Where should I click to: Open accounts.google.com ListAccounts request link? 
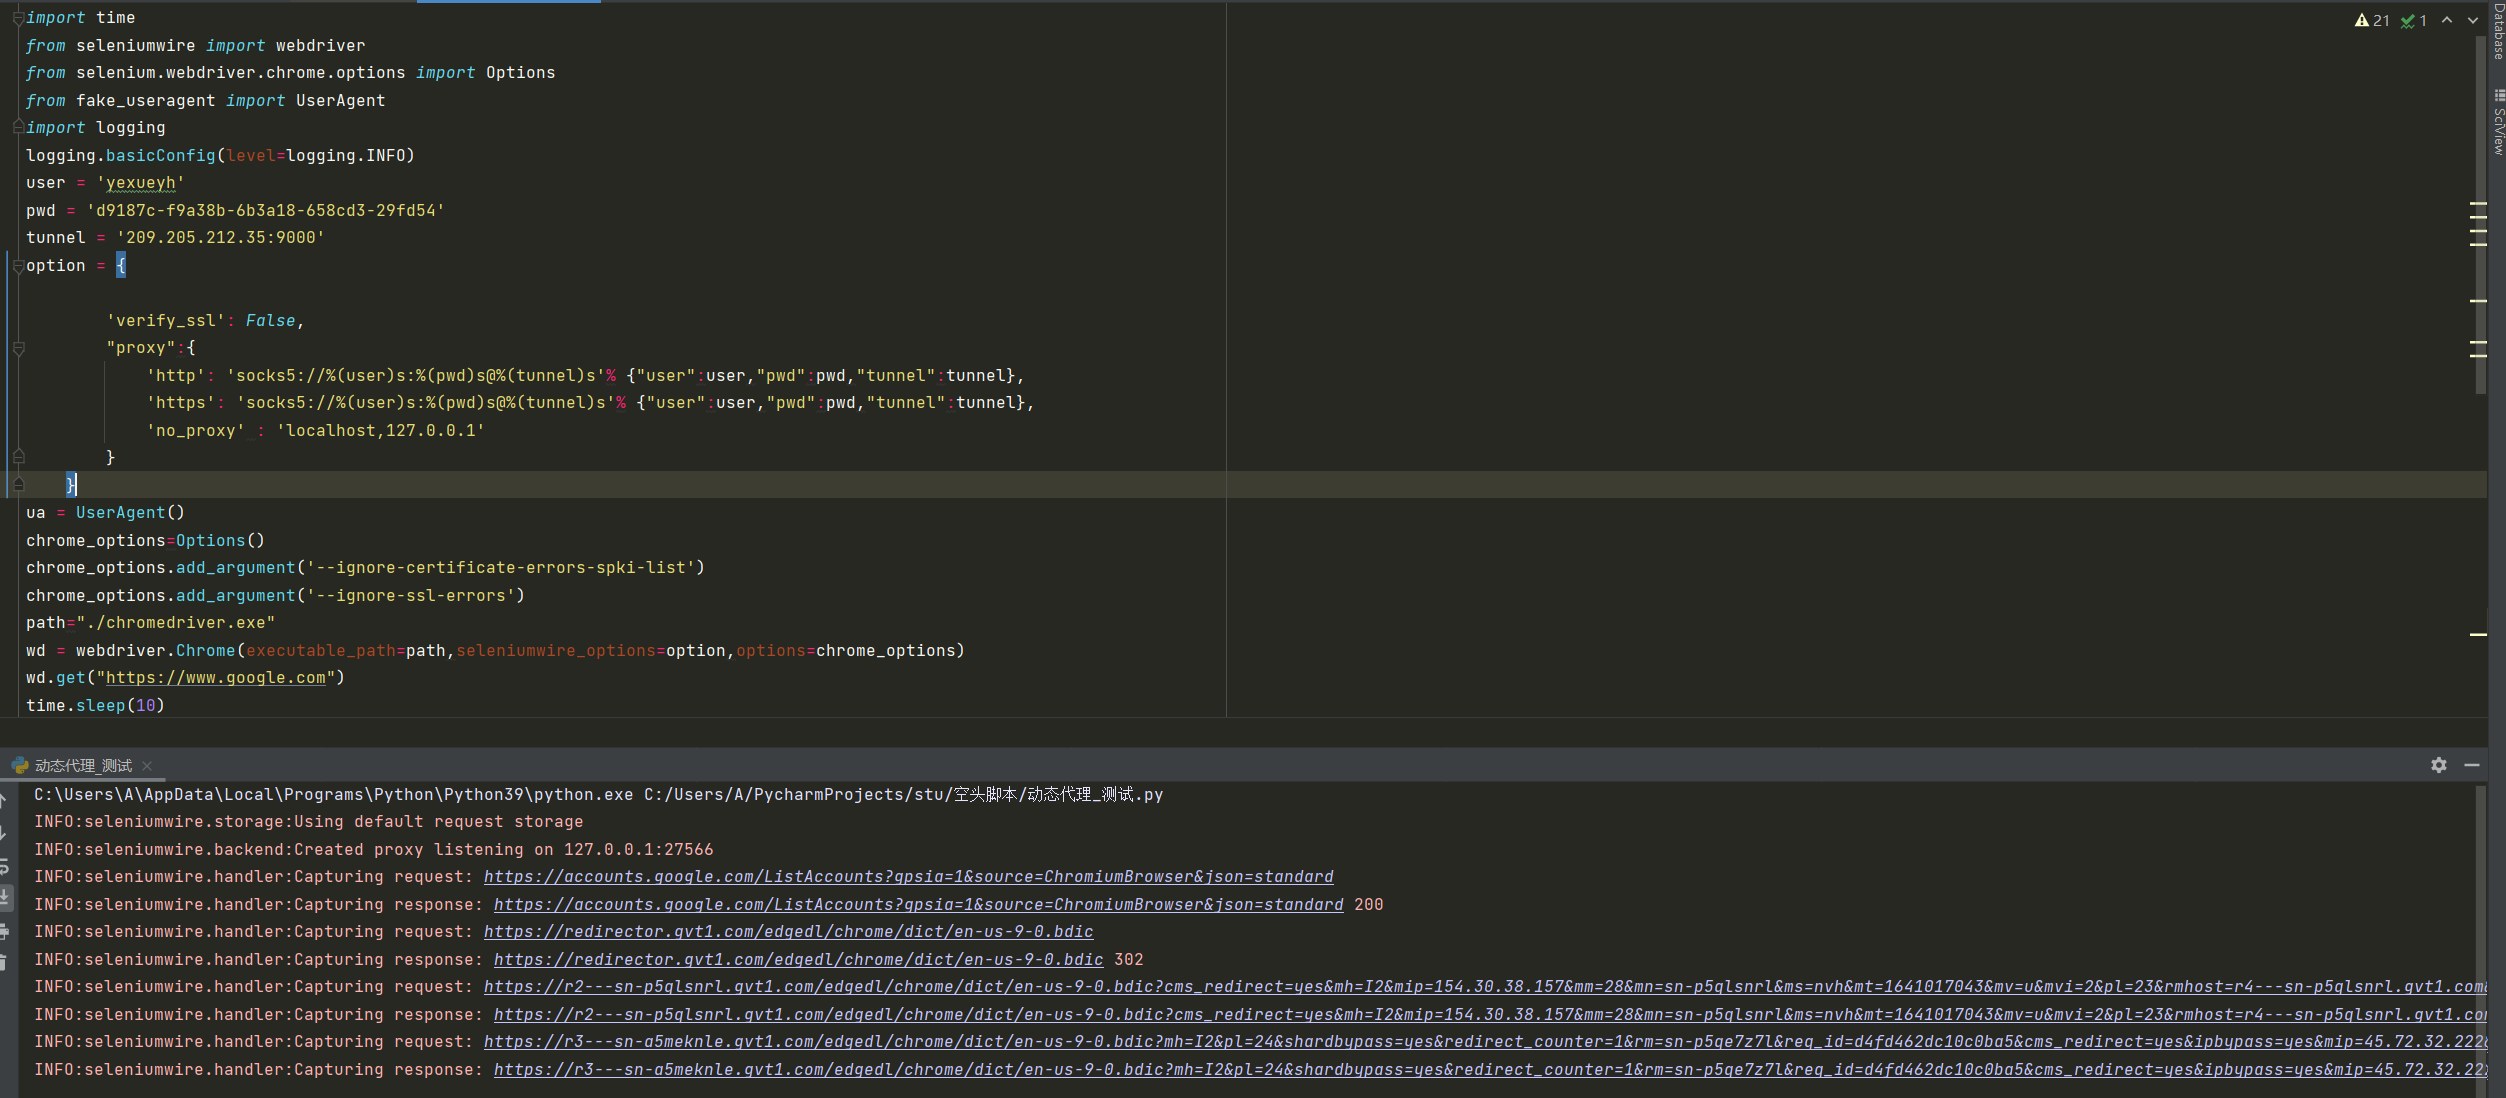coord(908,877)
